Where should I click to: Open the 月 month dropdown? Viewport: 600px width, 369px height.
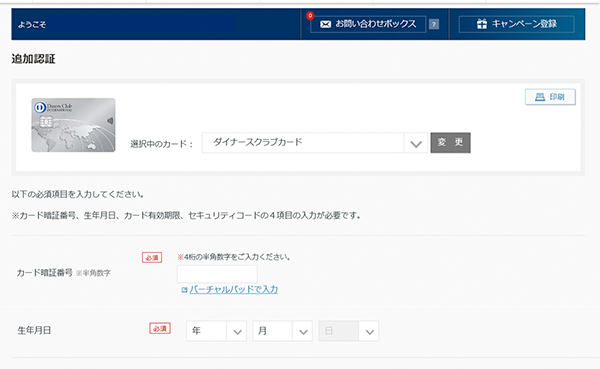tap(282, 331)
